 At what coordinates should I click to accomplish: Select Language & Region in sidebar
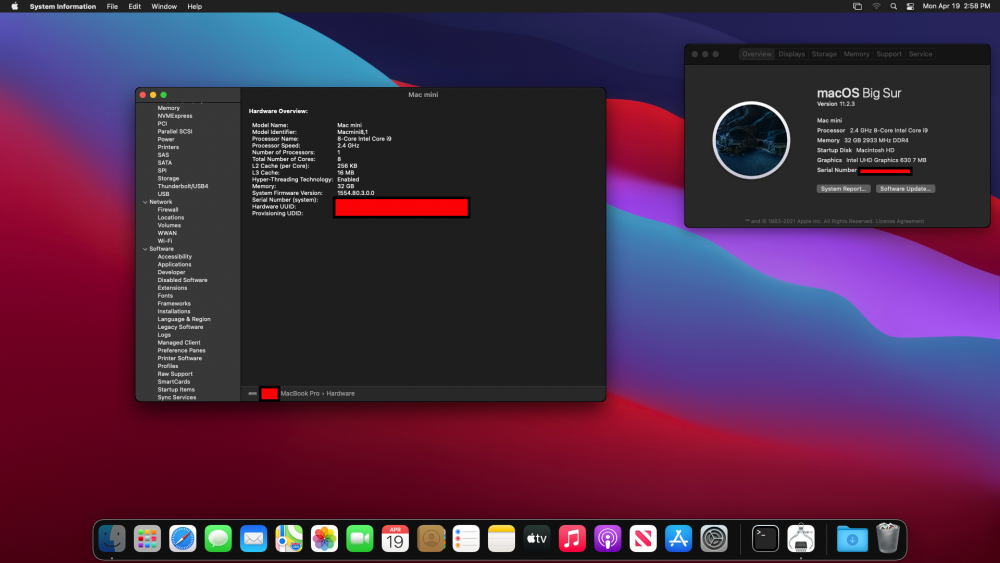click(x=184, y=319)
